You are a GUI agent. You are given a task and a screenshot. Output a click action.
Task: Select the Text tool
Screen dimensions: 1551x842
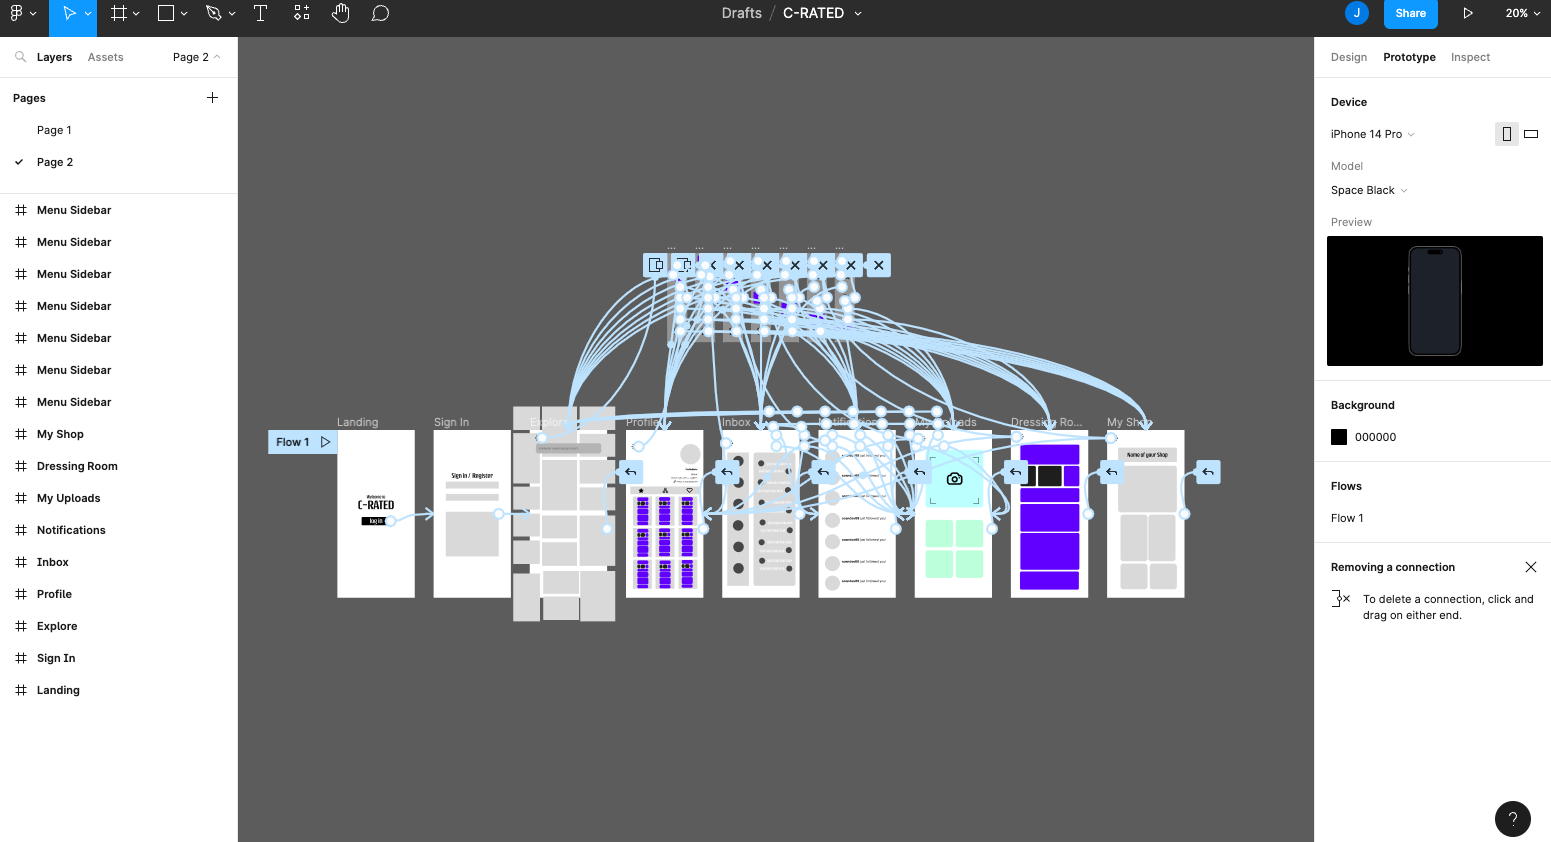(x=260, y=13)
